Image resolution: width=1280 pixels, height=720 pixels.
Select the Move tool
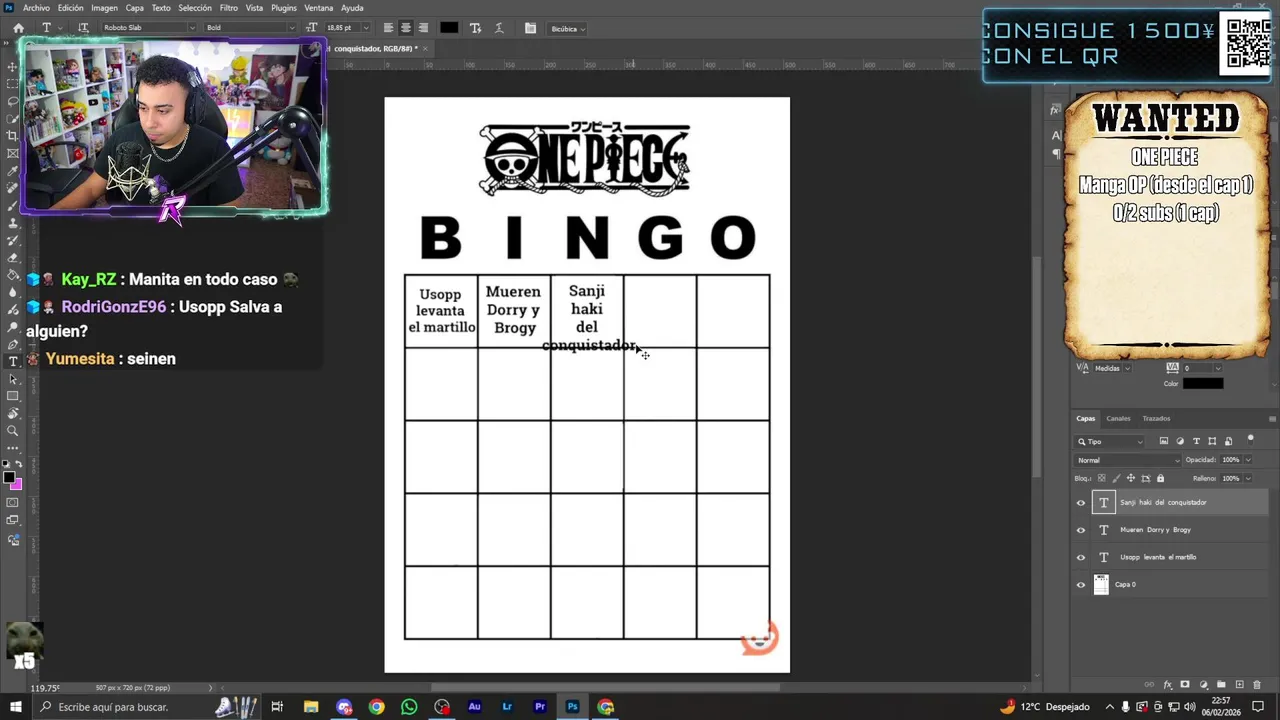point(13,66)
